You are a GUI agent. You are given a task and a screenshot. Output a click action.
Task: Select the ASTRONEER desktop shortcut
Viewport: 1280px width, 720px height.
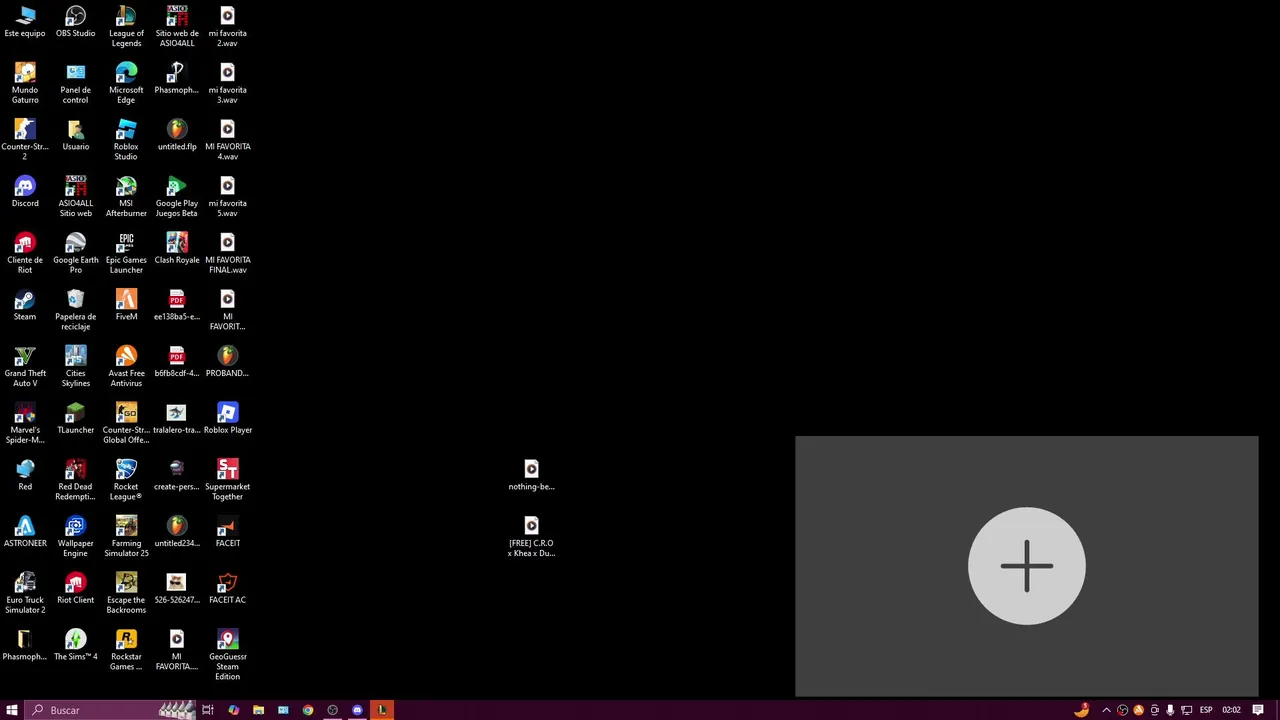(25, 532)
